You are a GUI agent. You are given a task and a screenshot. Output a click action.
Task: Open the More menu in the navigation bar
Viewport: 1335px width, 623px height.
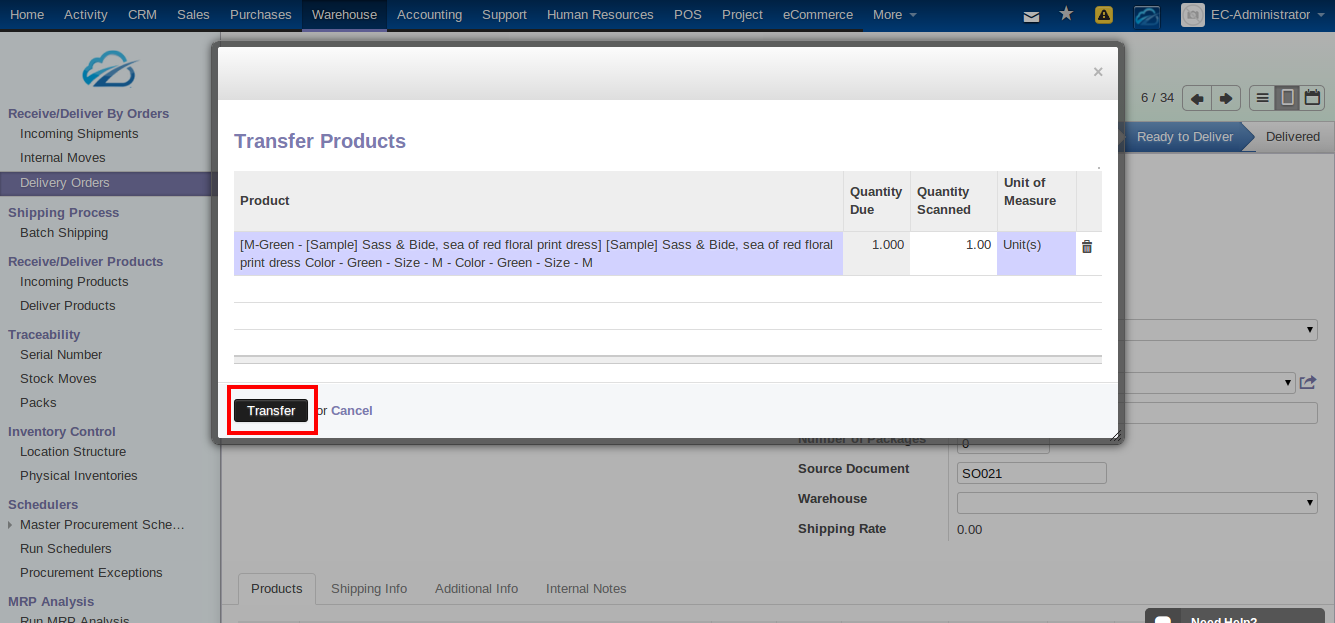[x=893, y=15]
